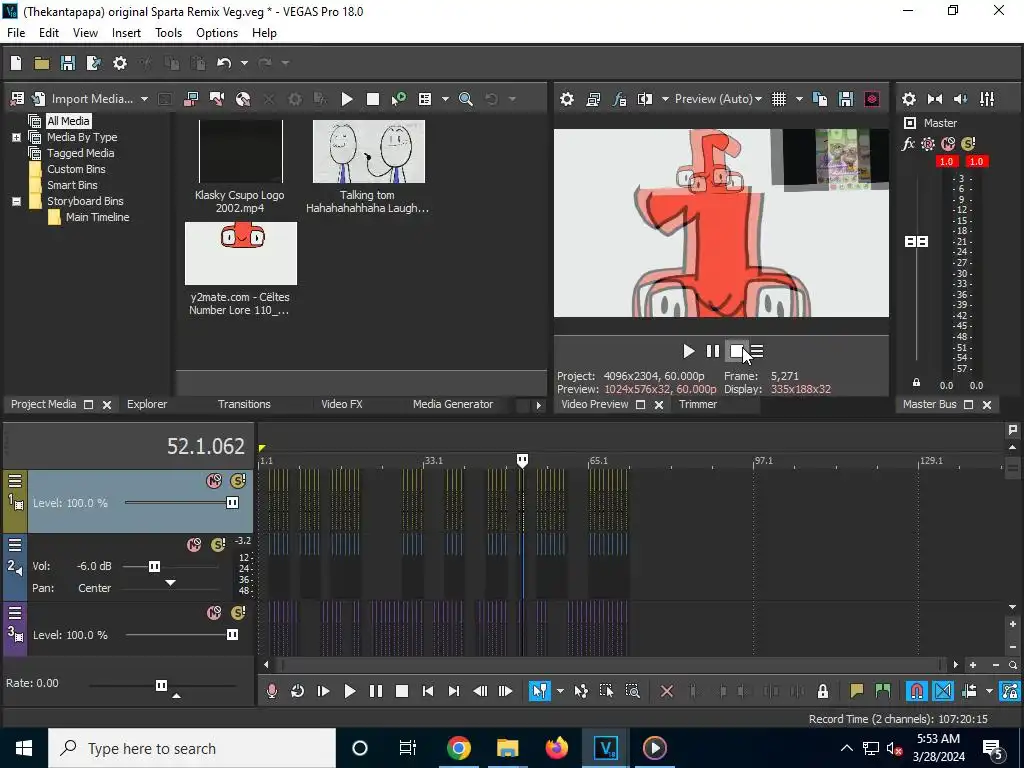1024x768 pixels.
Task: Open VEGAS Pro in the Windows taskbar
Action: point(605,748)
